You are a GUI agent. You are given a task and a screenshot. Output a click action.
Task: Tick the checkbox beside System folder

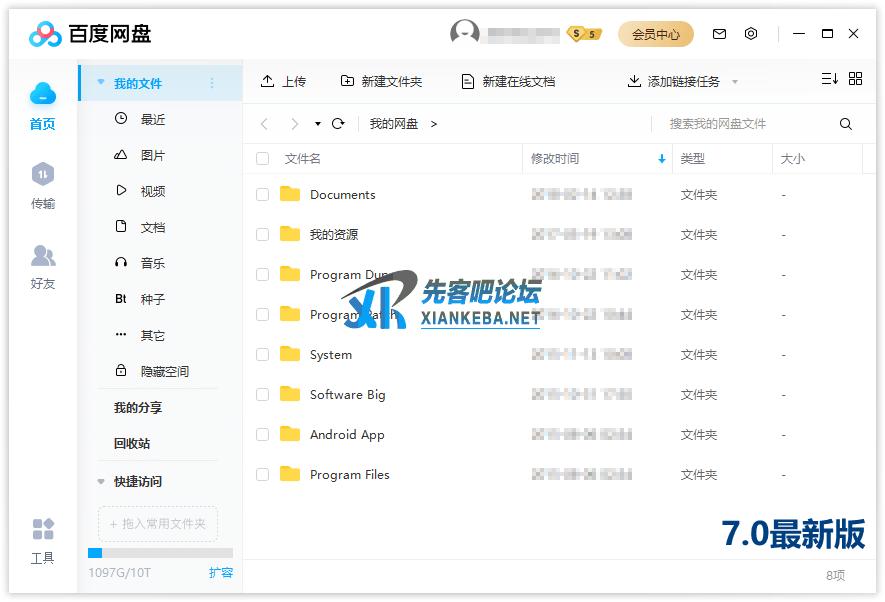pos(263,355)
